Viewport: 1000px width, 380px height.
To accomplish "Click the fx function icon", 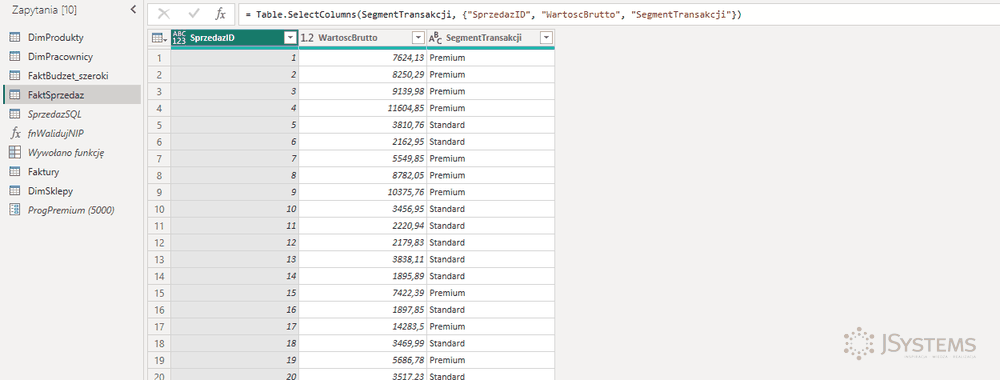I will 221,14.
